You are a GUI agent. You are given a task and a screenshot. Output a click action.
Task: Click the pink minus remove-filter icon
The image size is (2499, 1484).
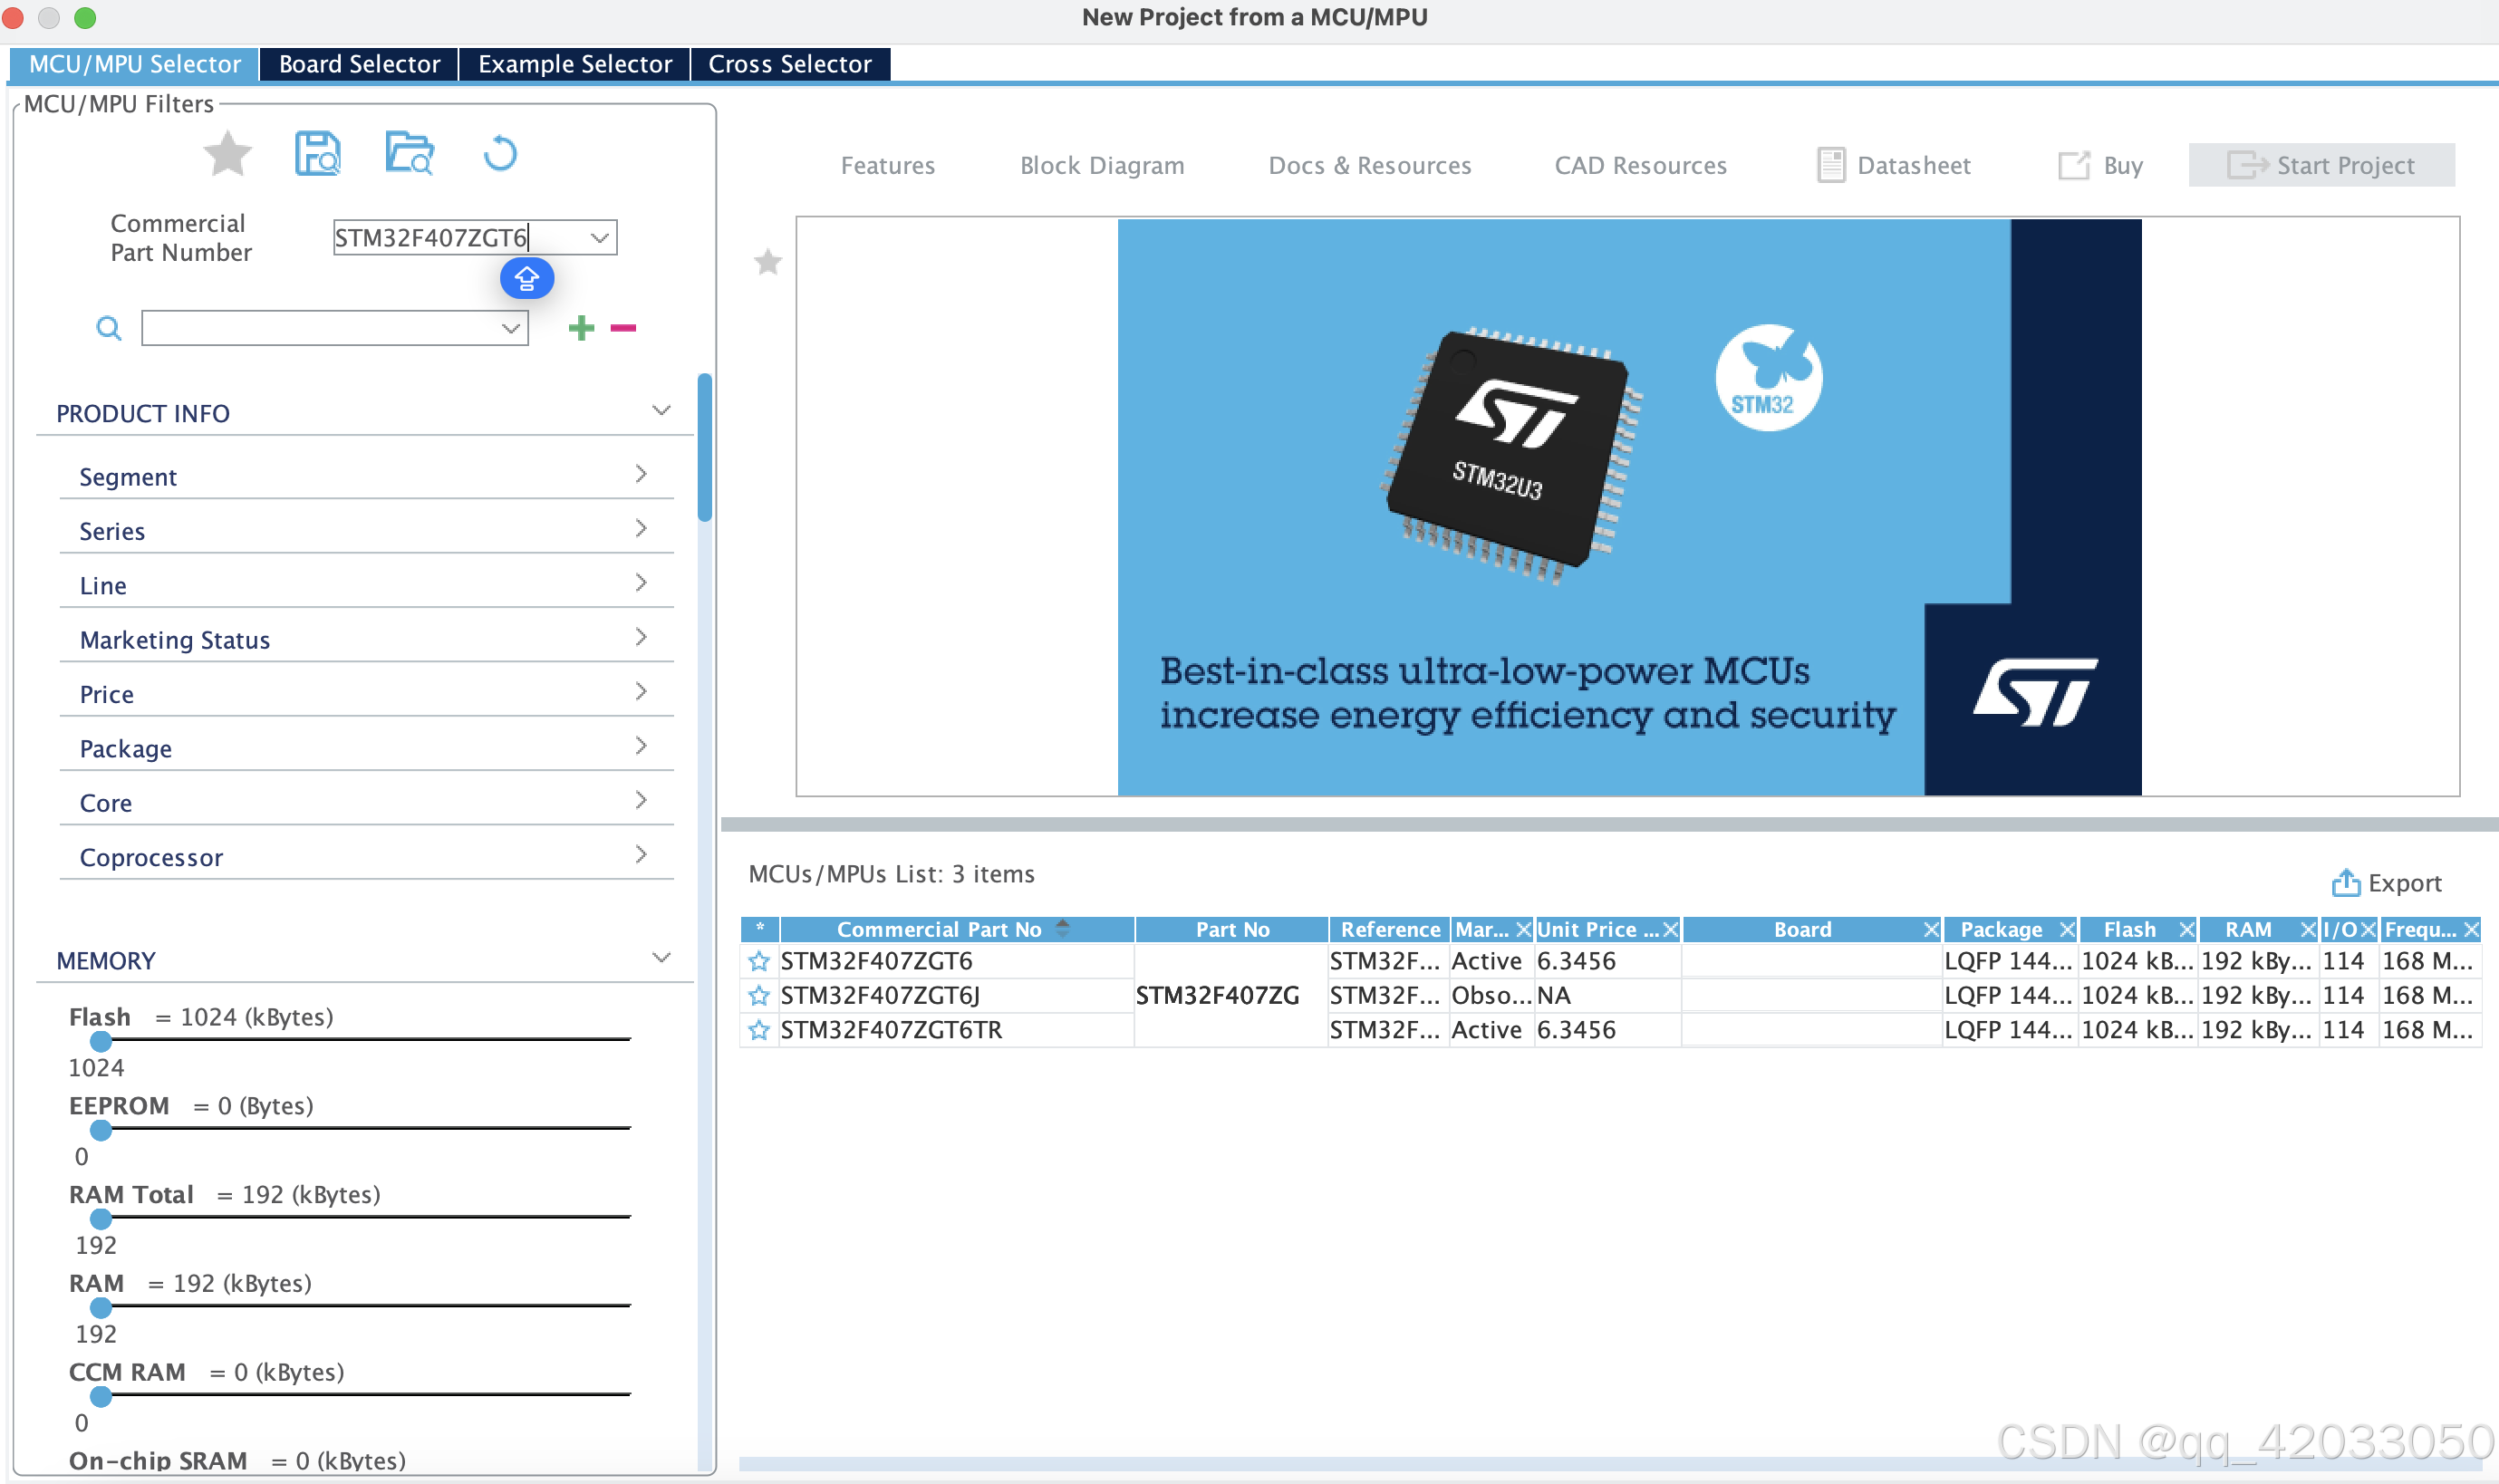tap(623, 328)
